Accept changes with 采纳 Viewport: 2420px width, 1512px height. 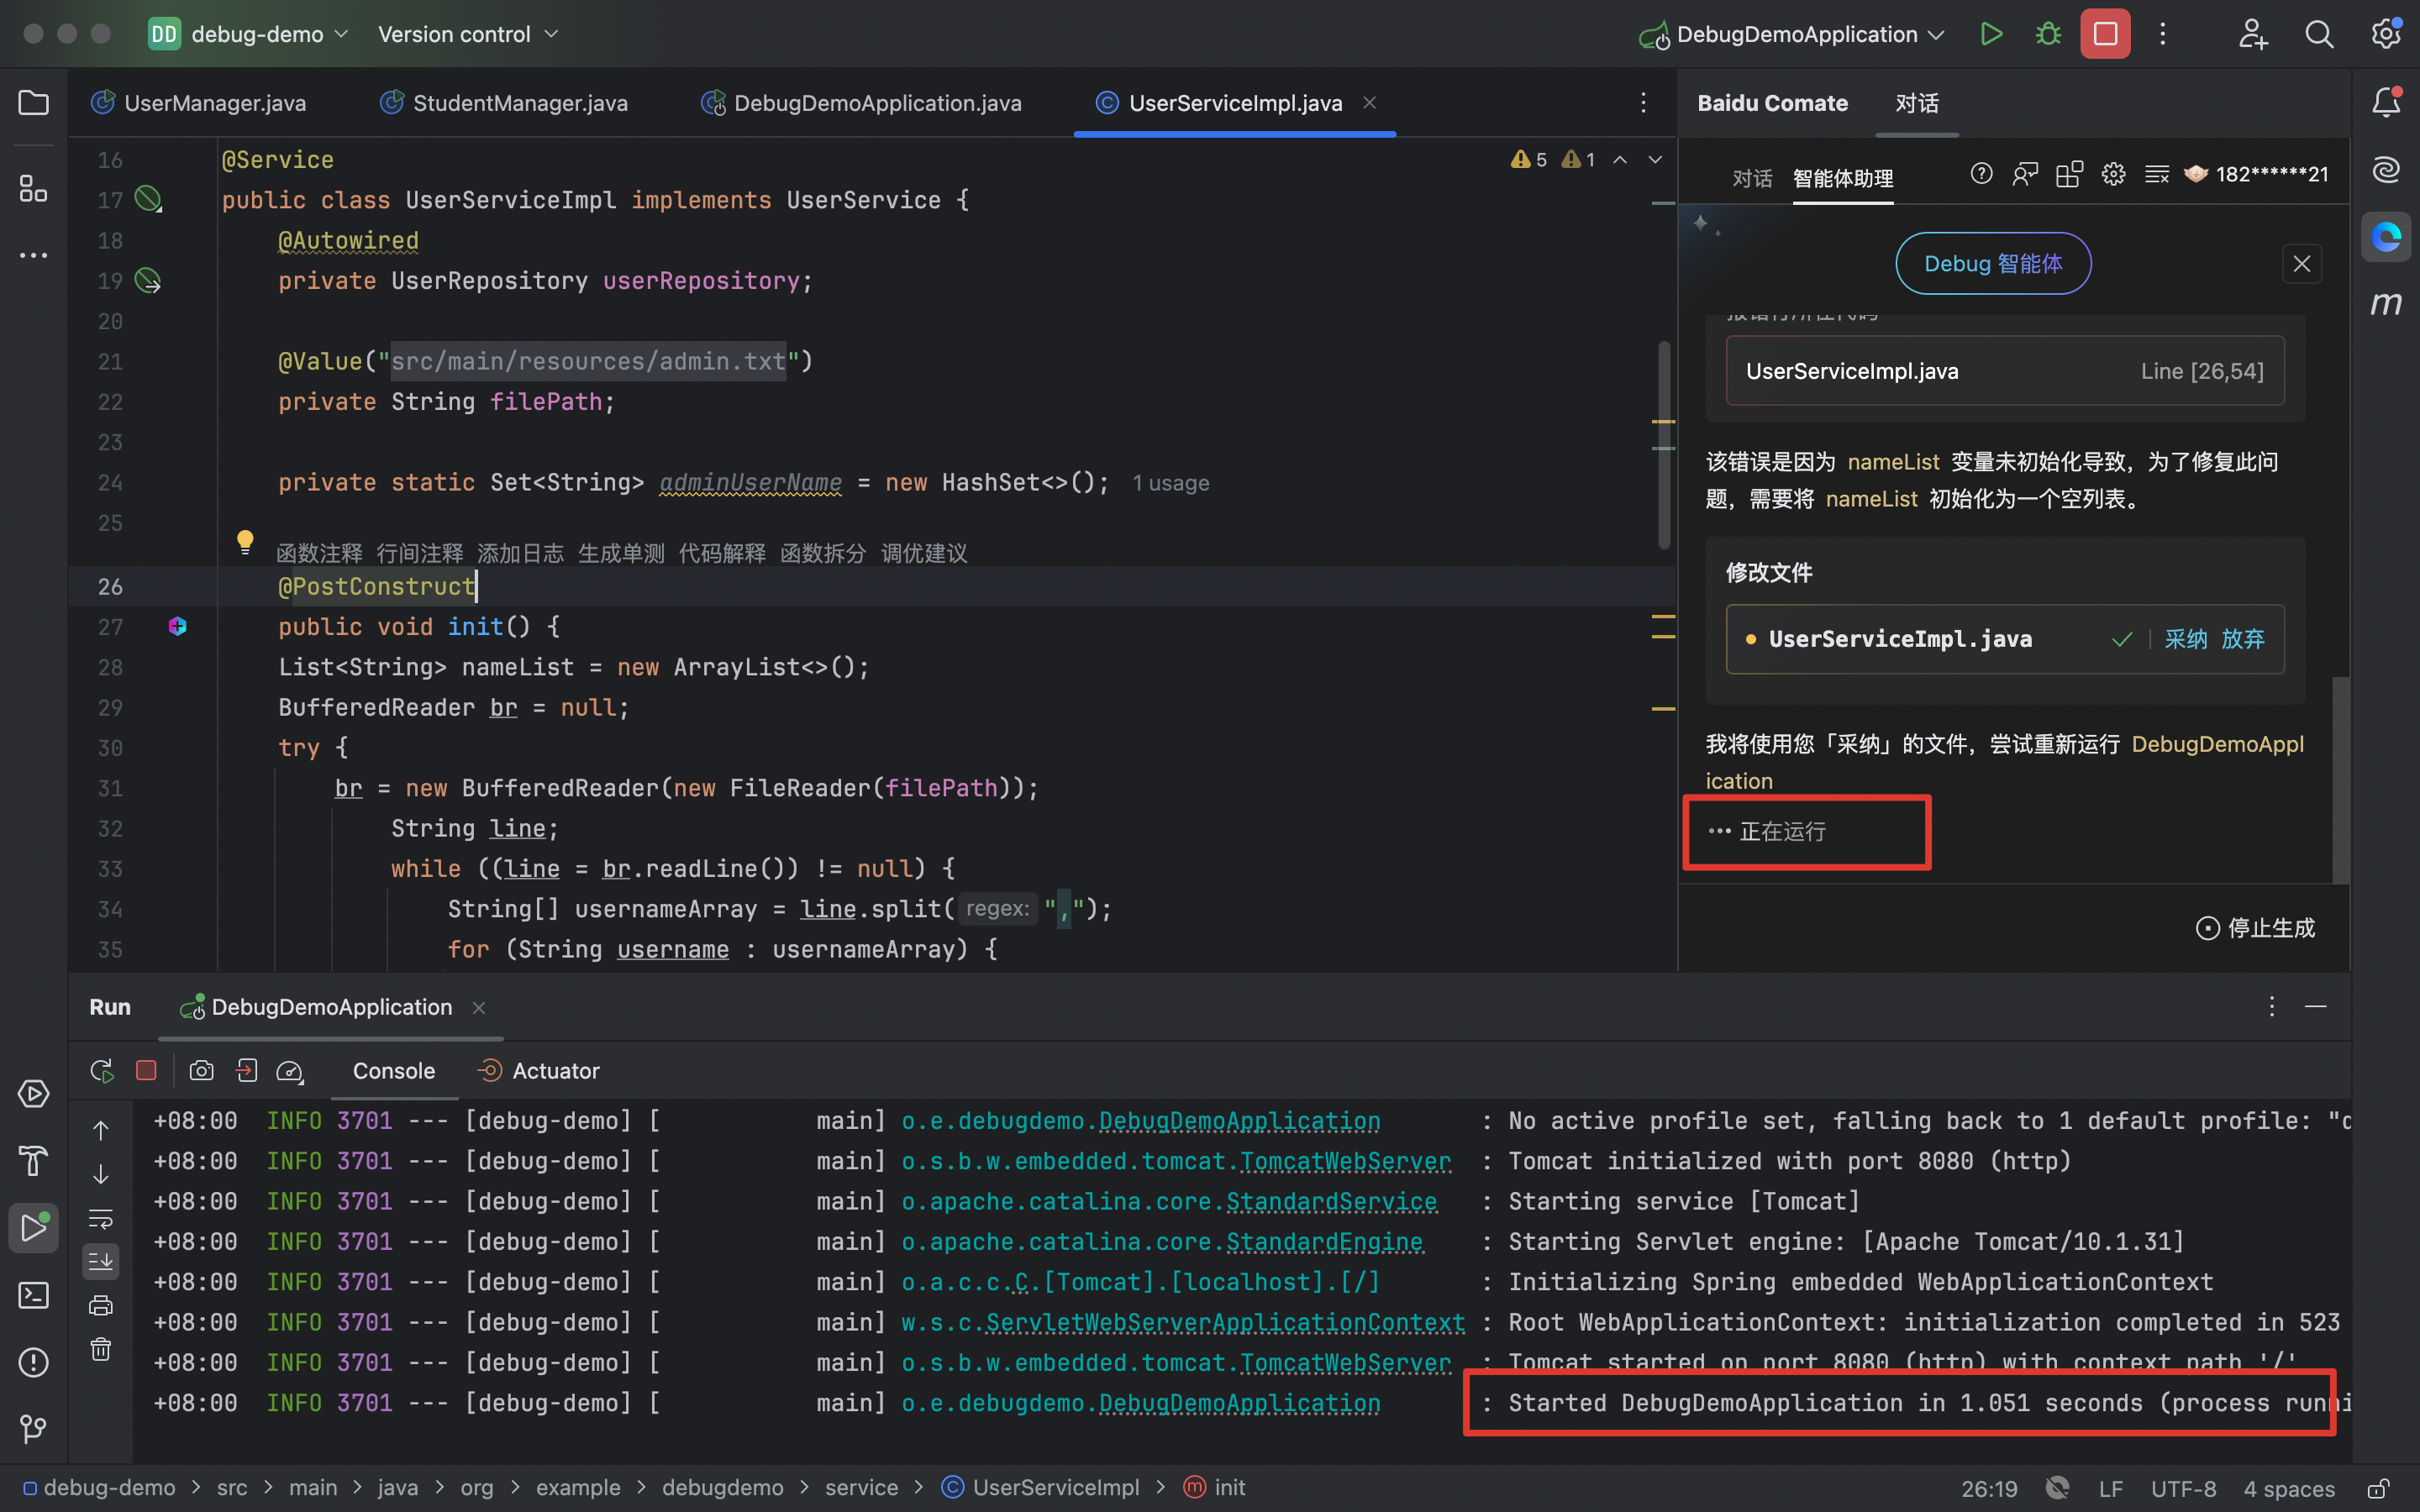click(2185, 639)
